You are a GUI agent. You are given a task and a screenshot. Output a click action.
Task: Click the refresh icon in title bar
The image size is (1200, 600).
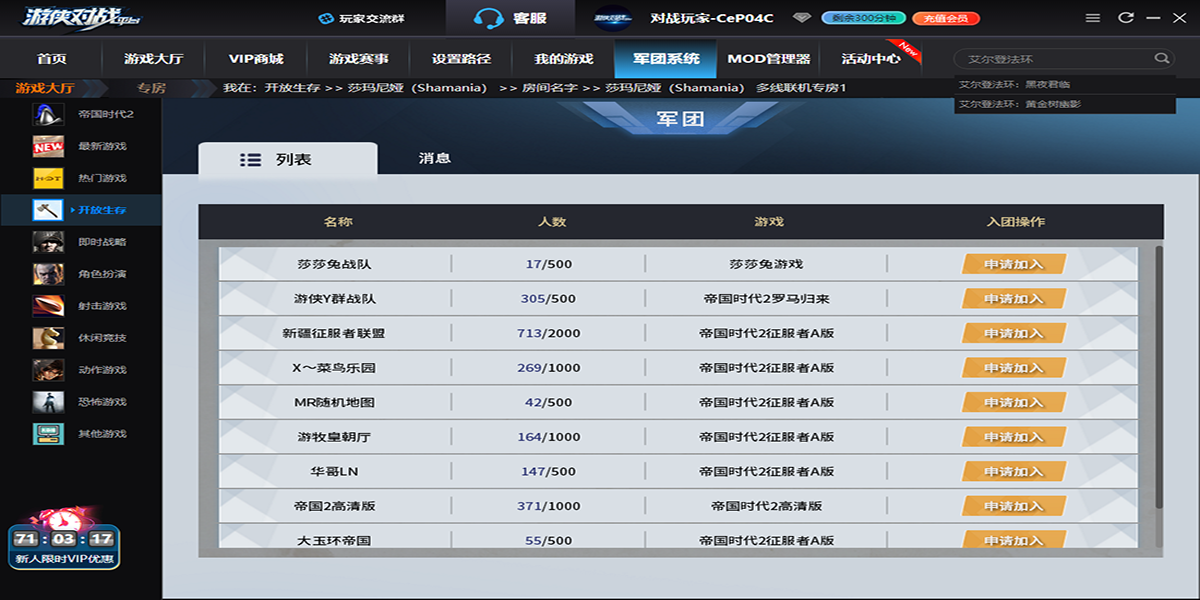1126,18
